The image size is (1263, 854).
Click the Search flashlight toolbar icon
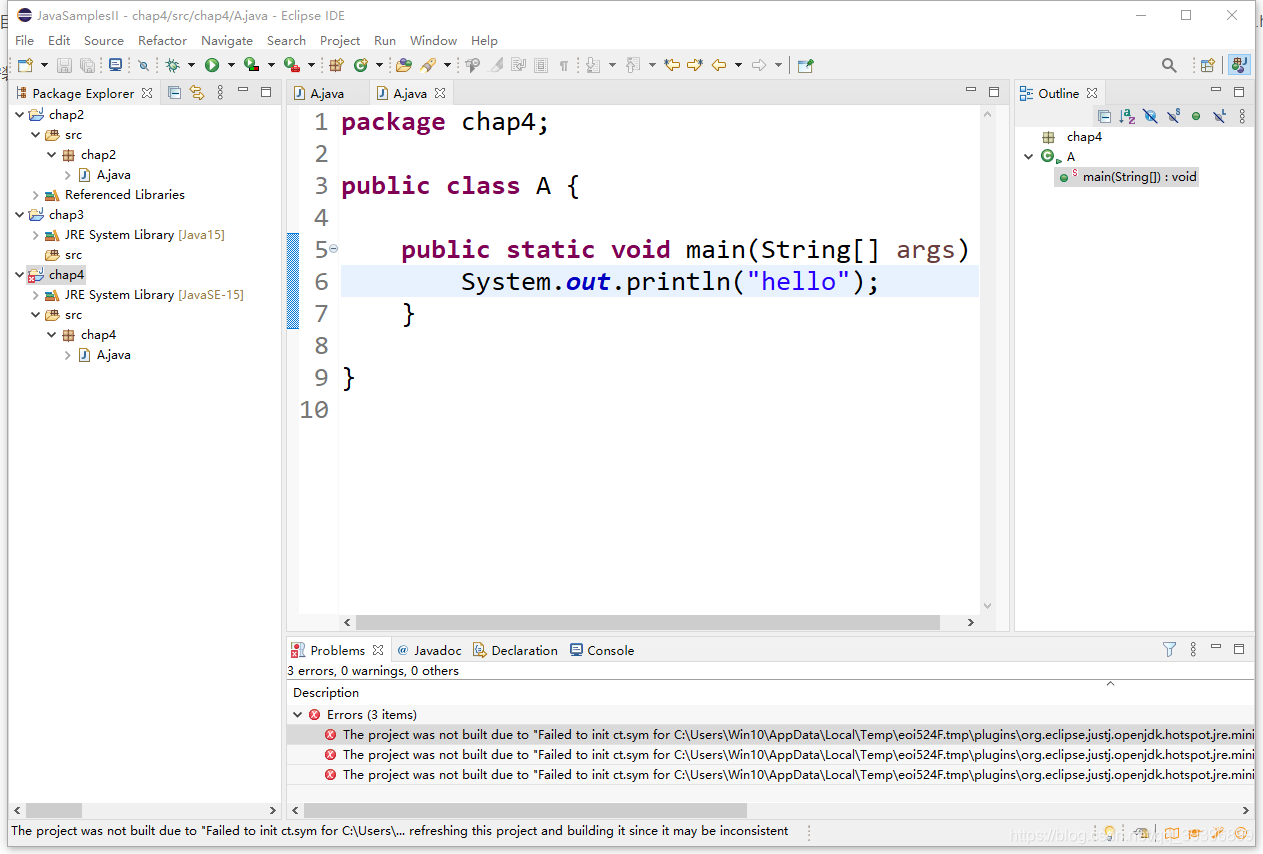pos(428,65)
